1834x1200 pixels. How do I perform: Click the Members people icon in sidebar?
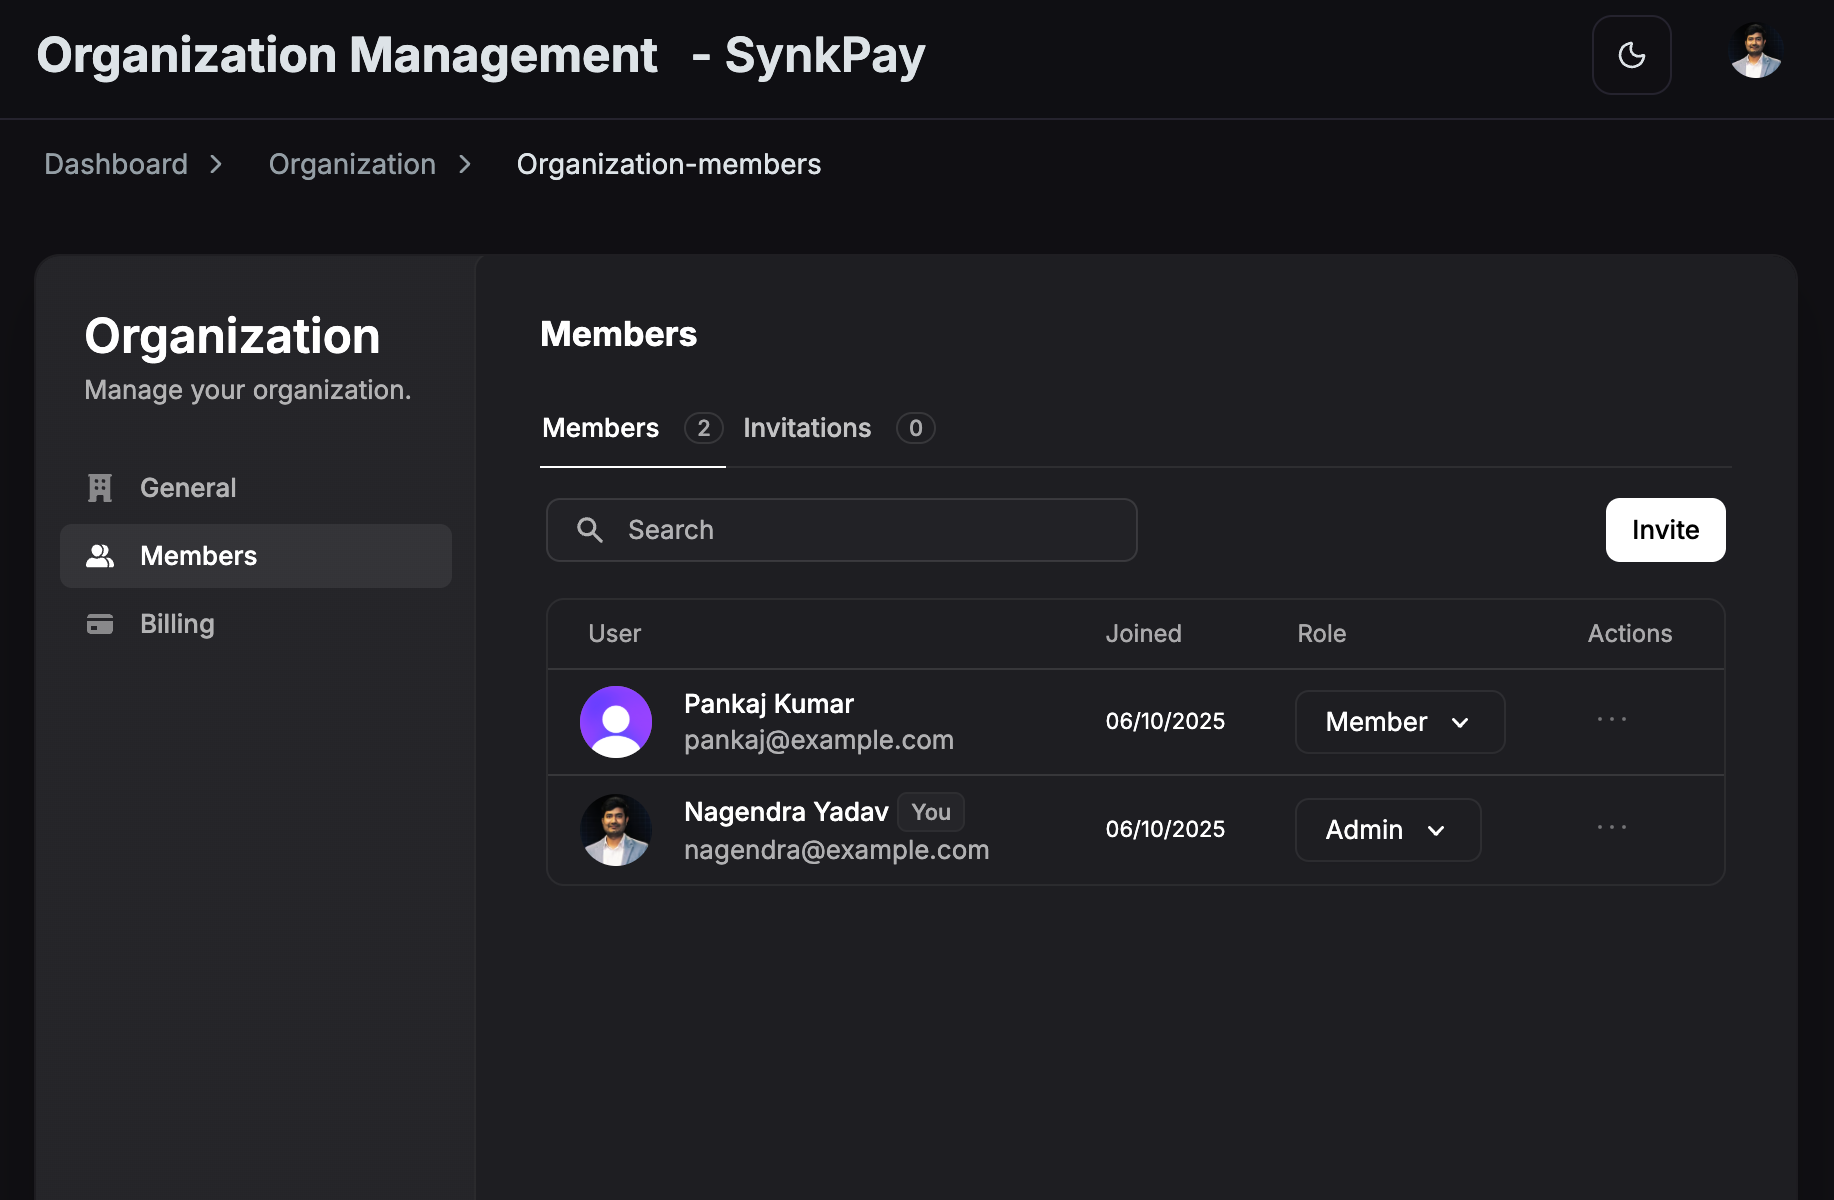coord(100,556)
